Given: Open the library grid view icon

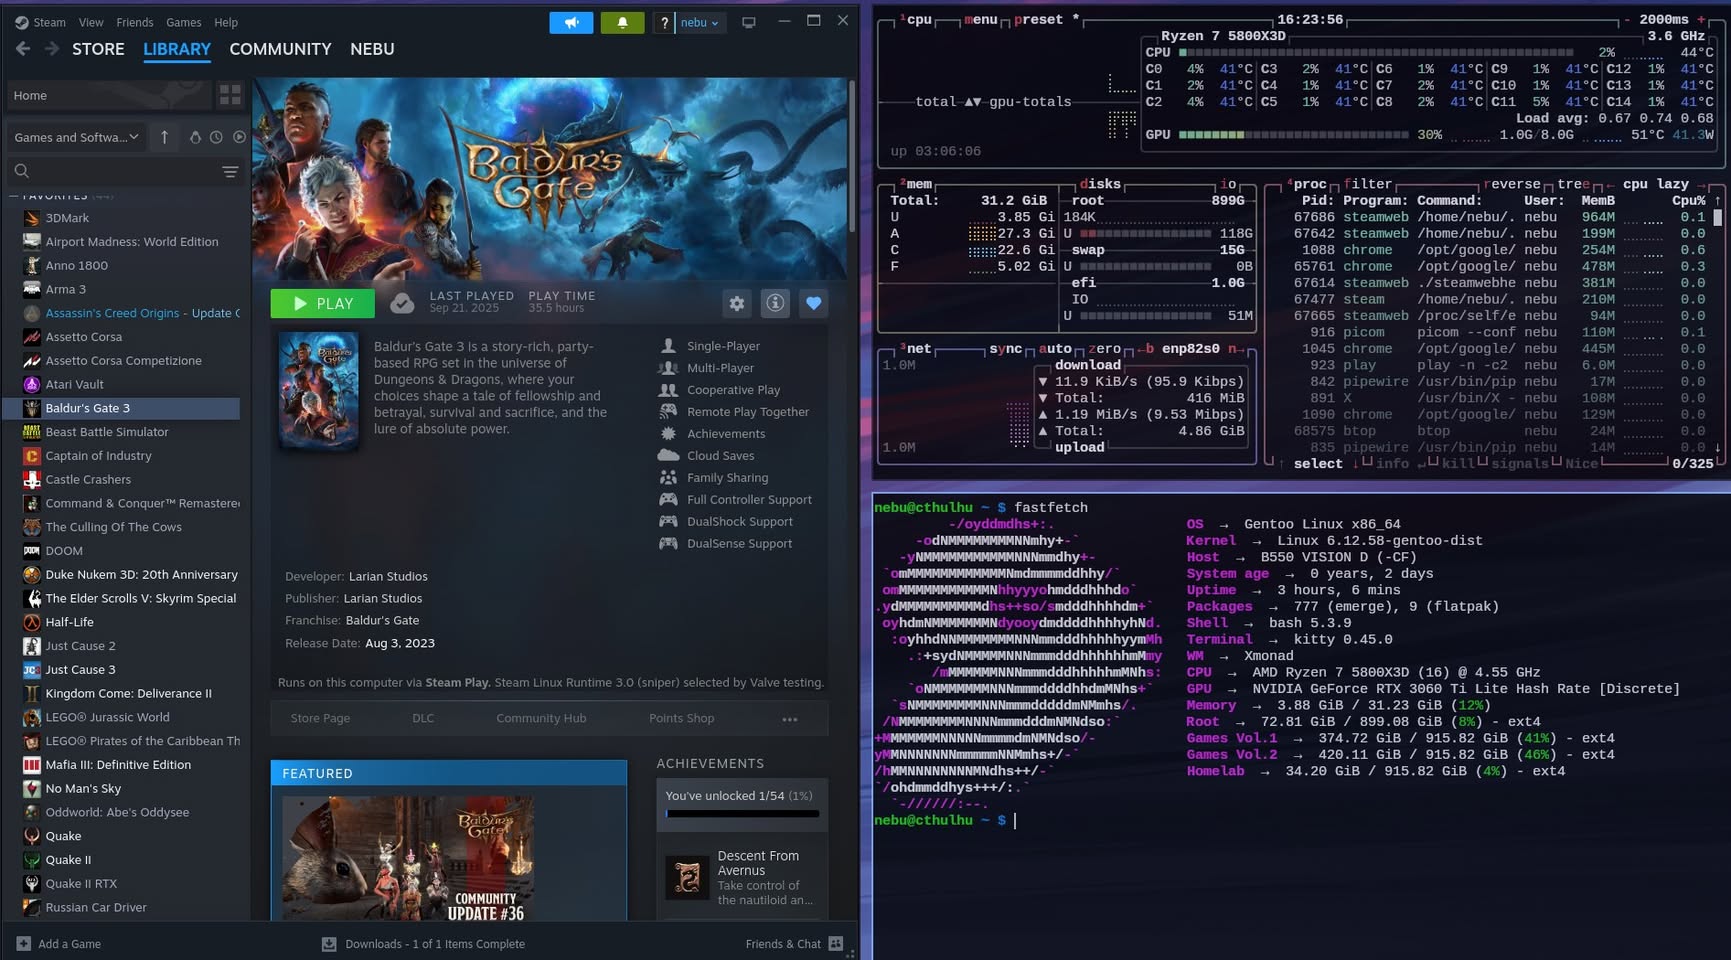Looking at the screenshot, I should pos(230,95).
